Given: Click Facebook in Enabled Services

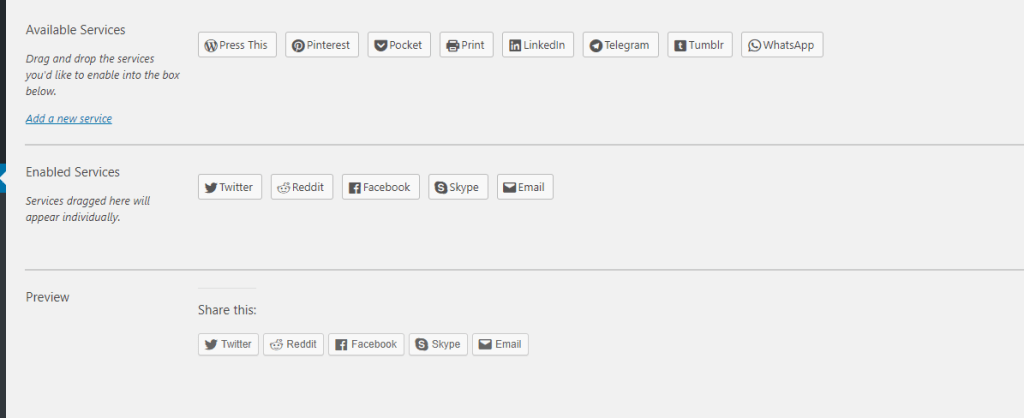Looking at the screenshot, I should pos(380,187).
